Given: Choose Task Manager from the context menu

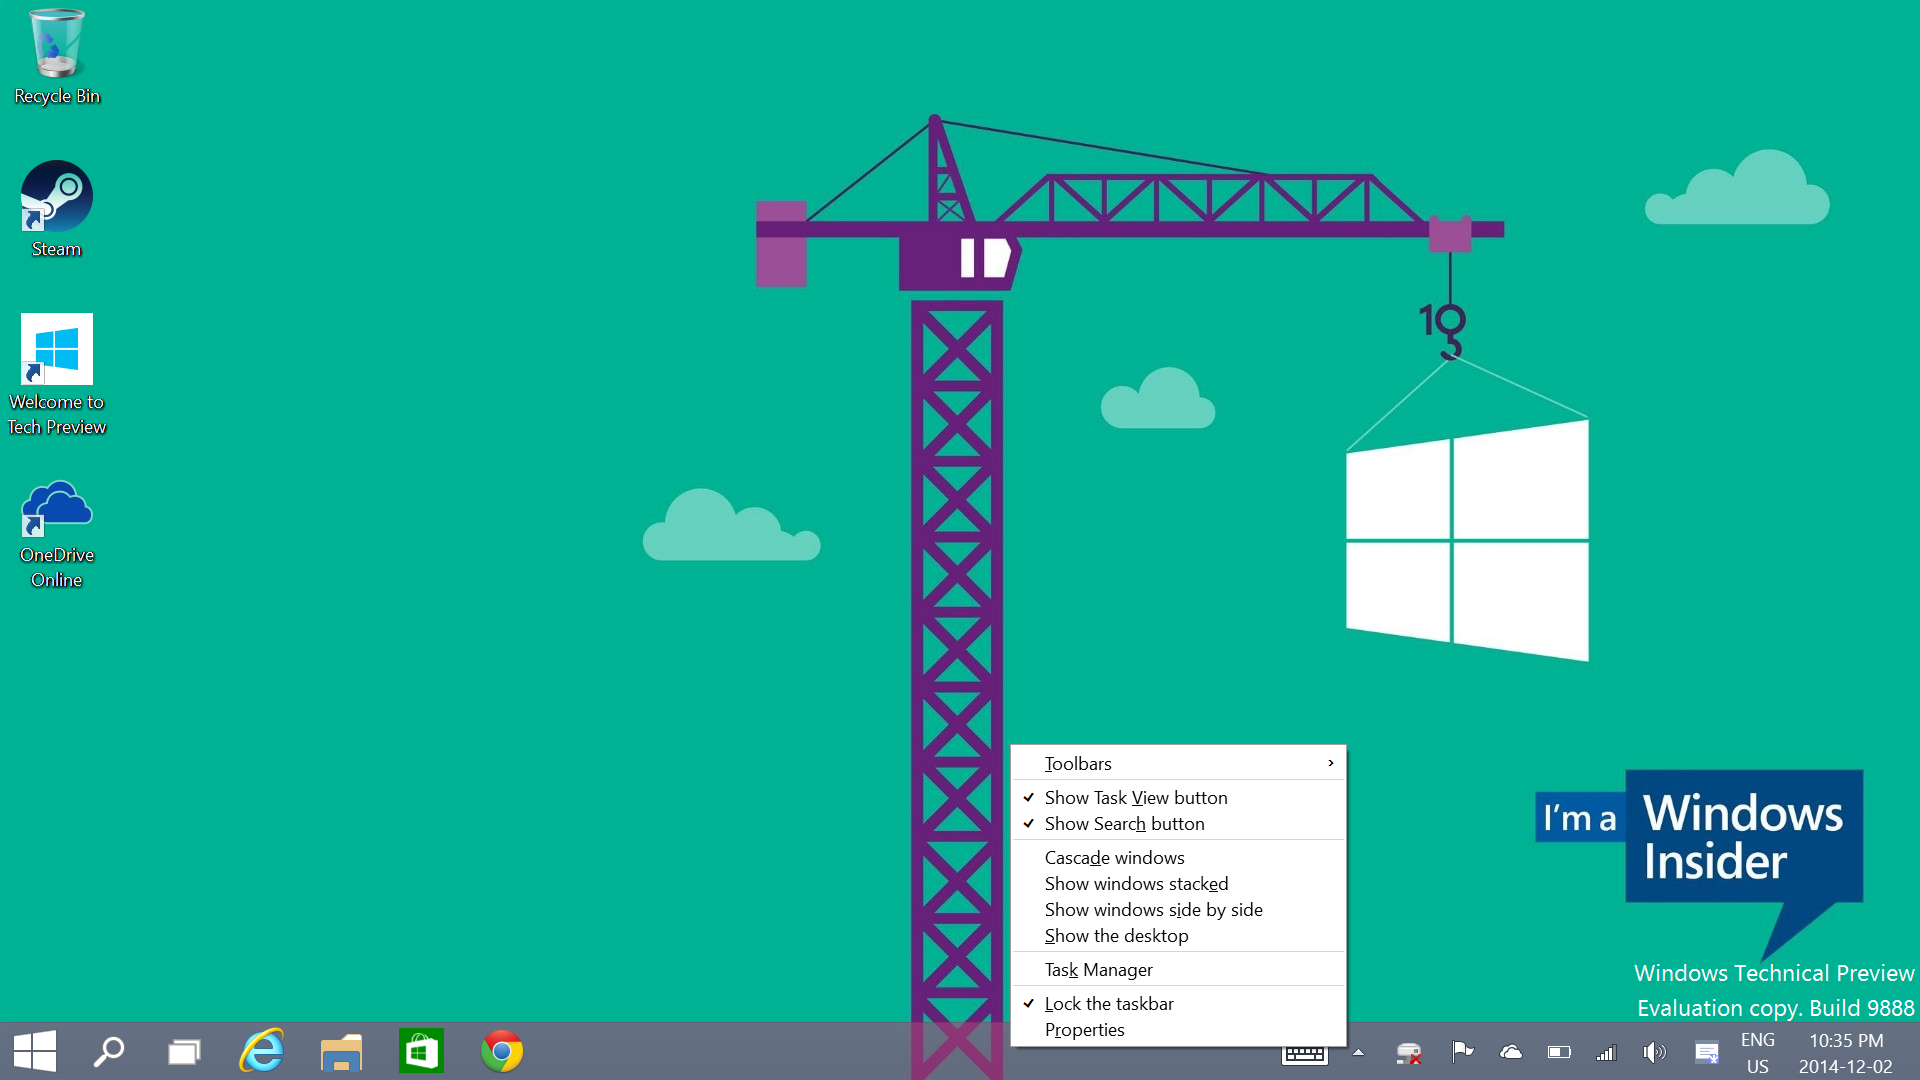Looking at the screenshot, I should click(1098, 969).
